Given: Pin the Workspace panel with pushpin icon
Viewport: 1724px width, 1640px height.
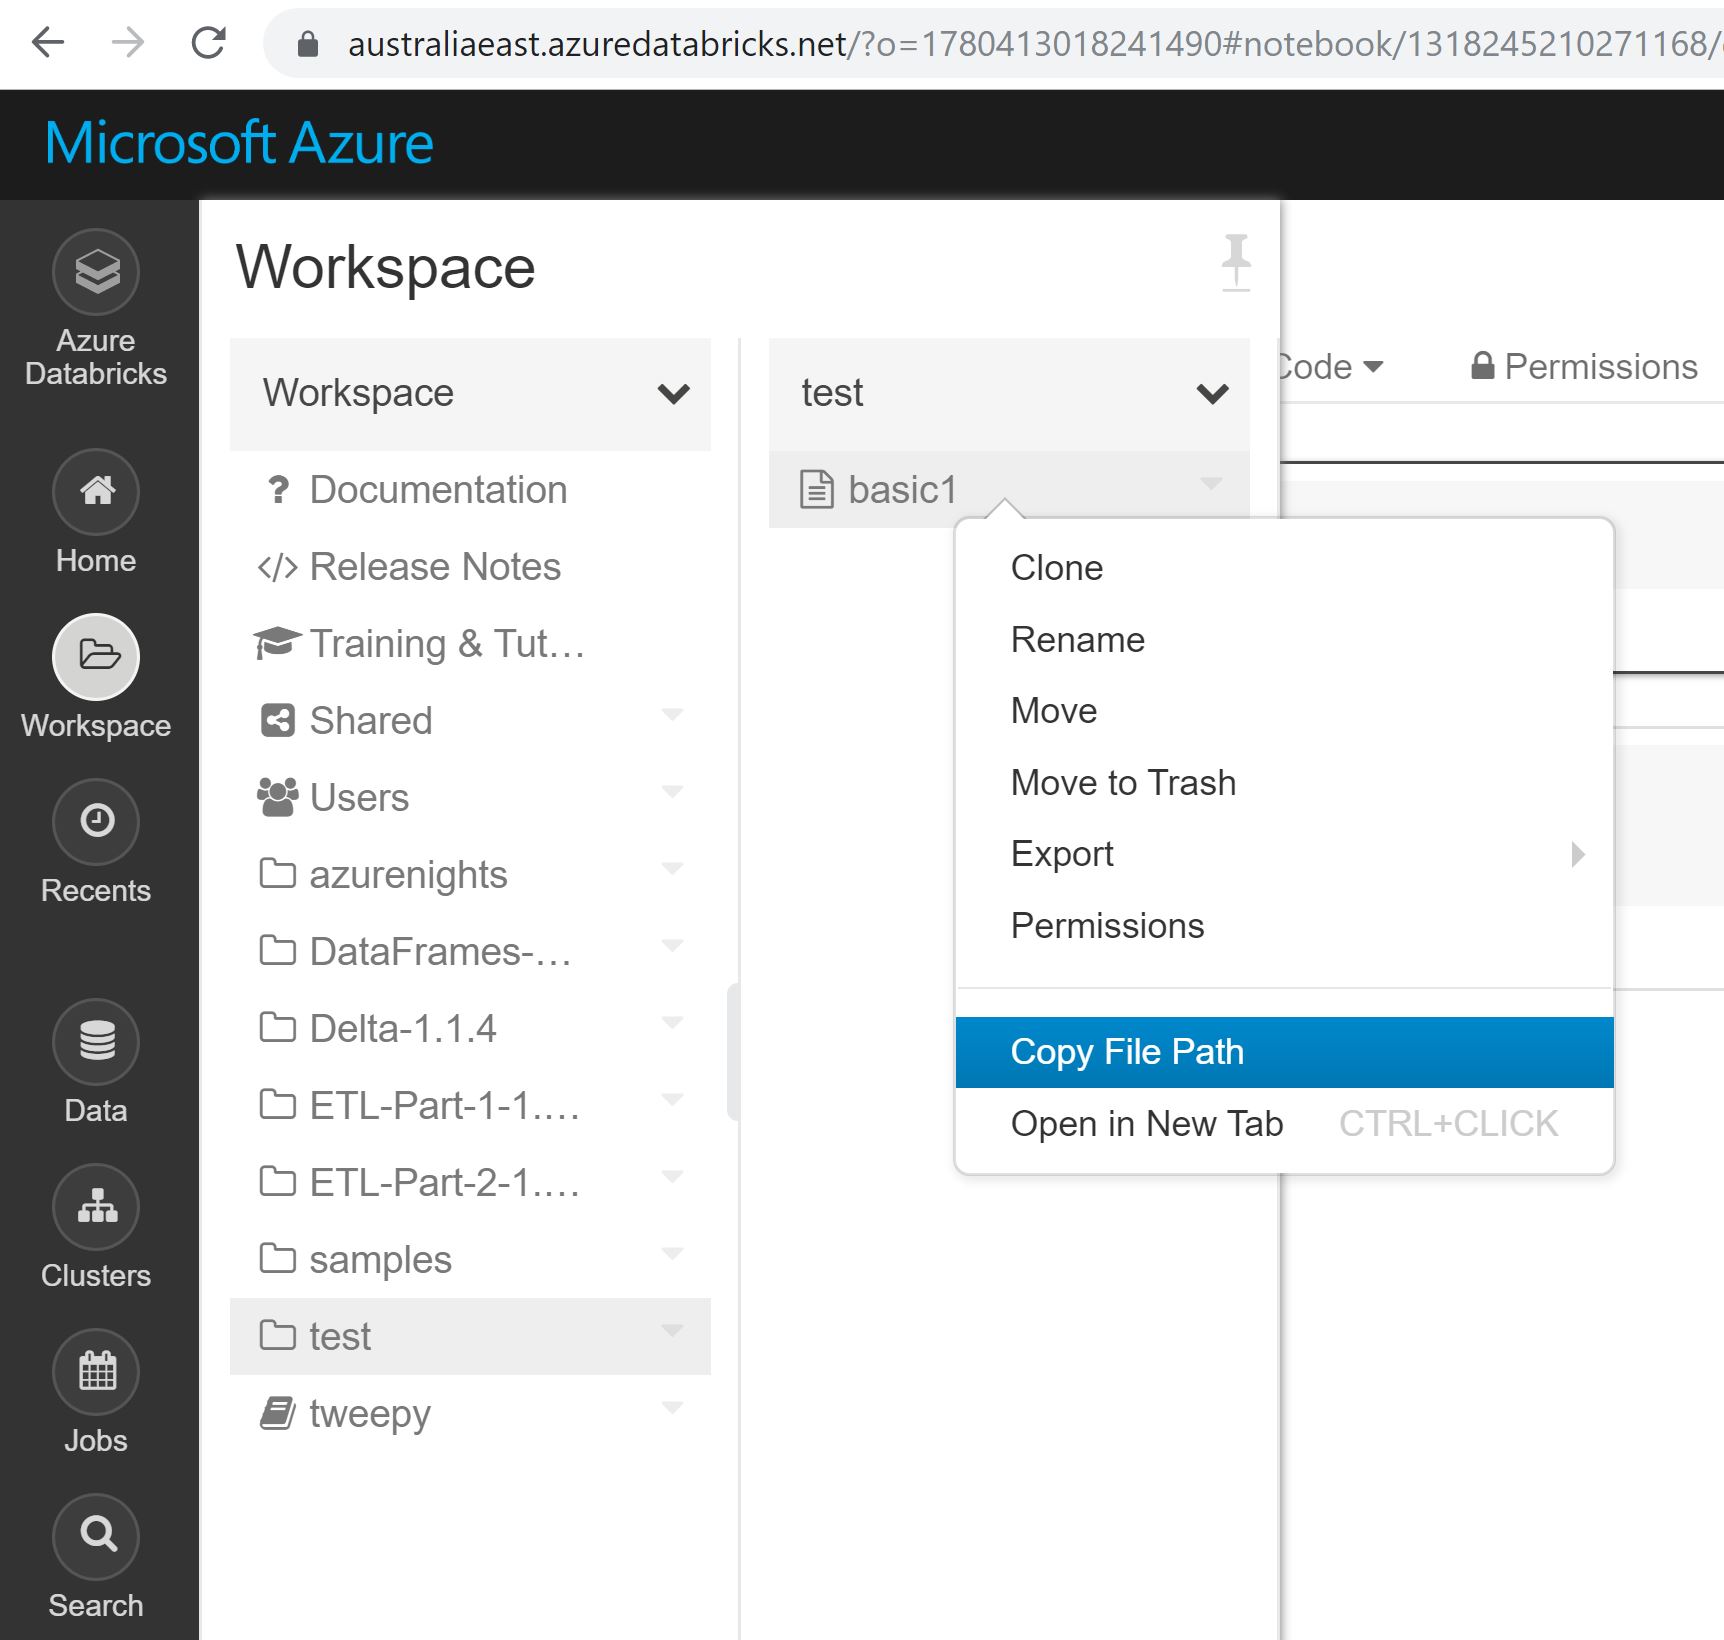Looking at the screenshot, I should 1236,263.
